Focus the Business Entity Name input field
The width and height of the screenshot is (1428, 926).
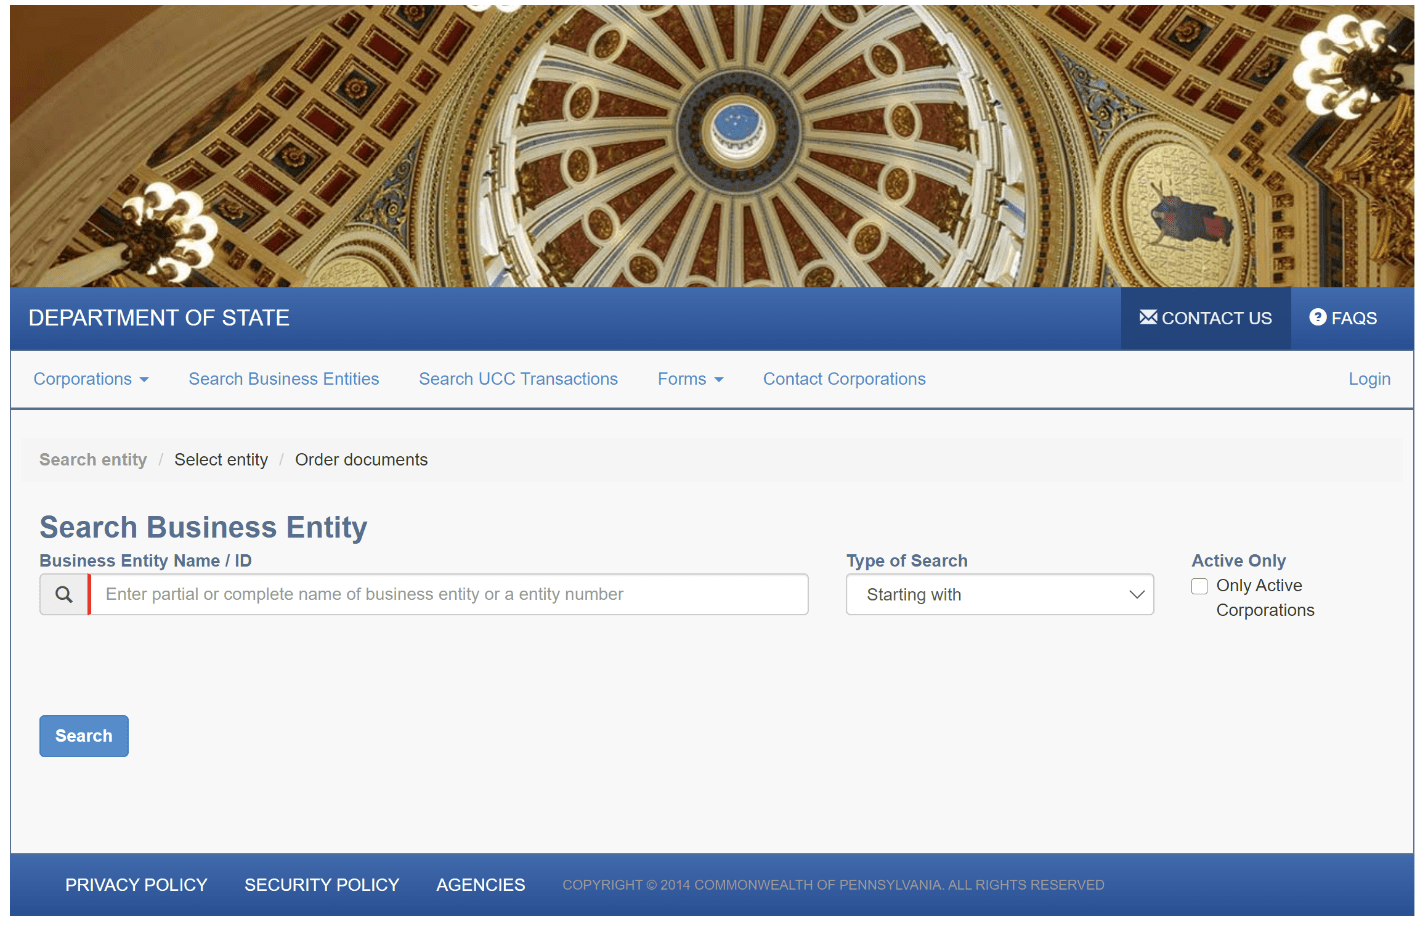(449, 595)
